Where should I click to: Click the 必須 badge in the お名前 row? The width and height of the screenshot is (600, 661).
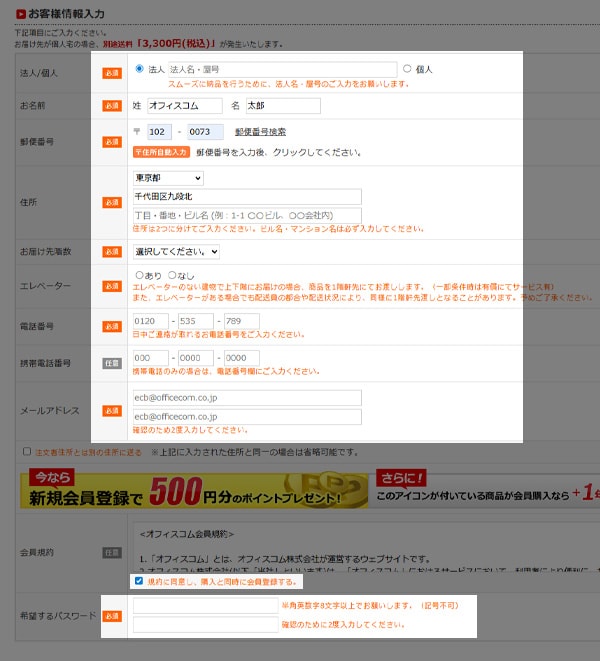(112, 105)
